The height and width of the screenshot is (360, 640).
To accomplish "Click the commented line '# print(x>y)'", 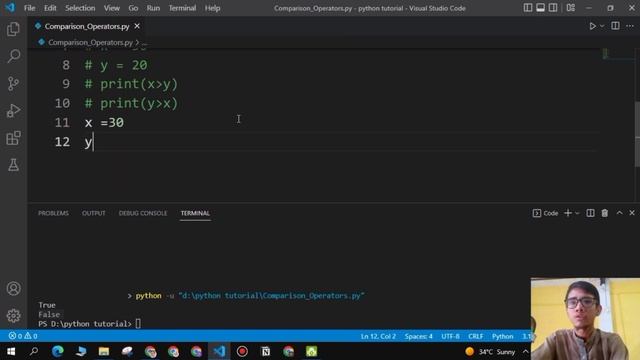I will coord(131,84).
